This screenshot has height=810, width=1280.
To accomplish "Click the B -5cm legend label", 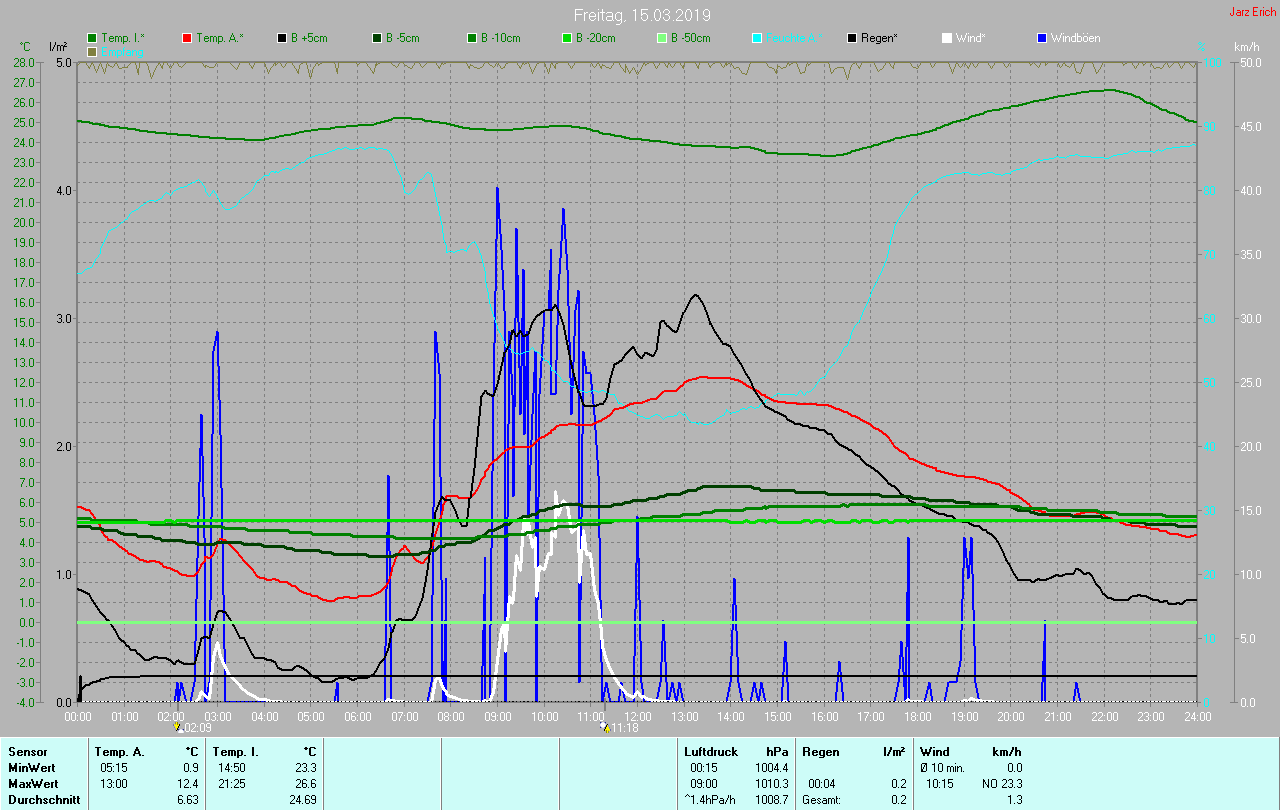I will 403,38.
